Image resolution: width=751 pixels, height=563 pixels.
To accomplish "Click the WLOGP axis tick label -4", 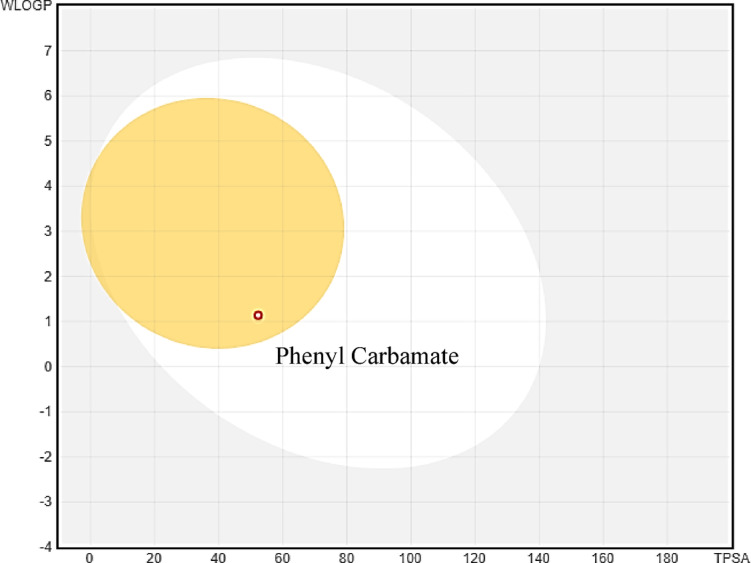I will point(46,547).
